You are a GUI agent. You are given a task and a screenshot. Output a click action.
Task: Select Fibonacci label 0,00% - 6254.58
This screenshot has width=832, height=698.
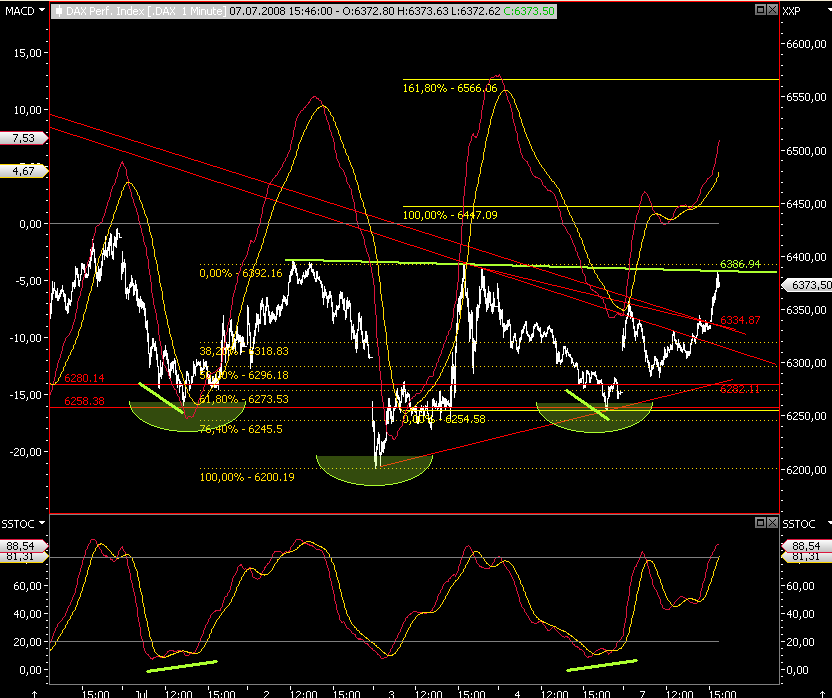pos(444,419)
